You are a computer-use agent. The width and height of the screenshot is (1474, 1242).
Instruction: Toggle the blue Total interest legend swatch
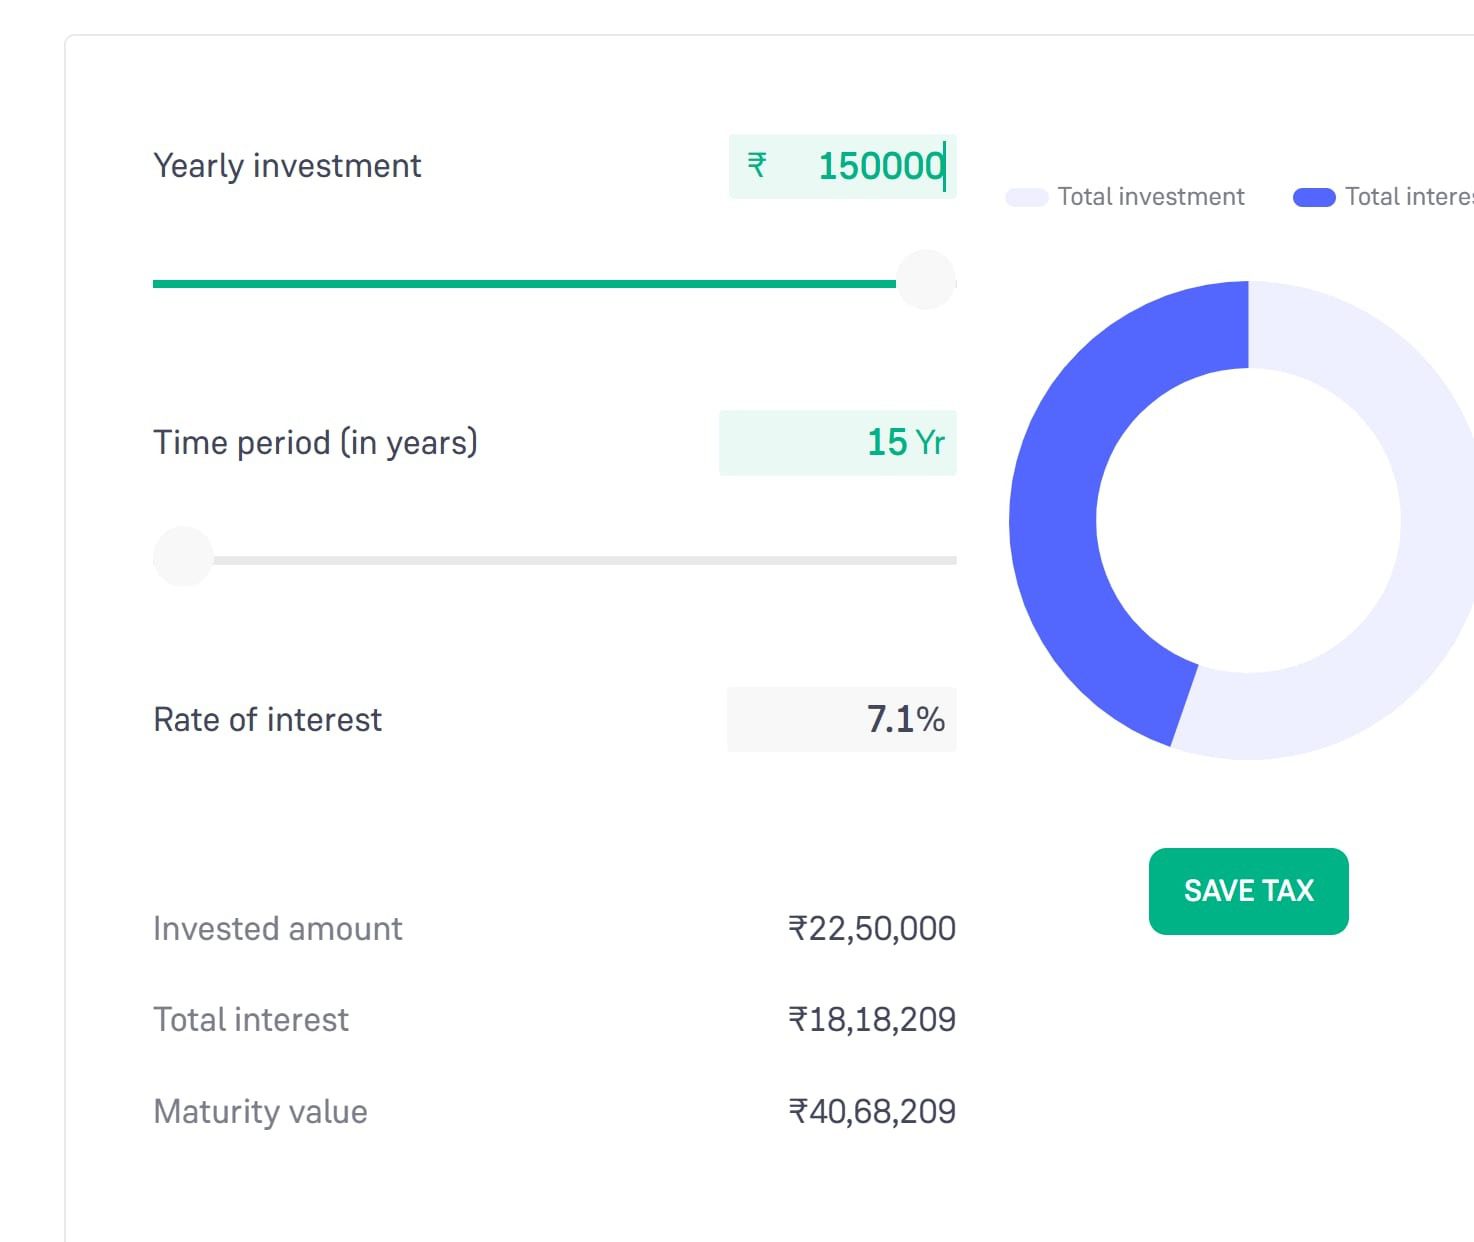click(1314, 197)
